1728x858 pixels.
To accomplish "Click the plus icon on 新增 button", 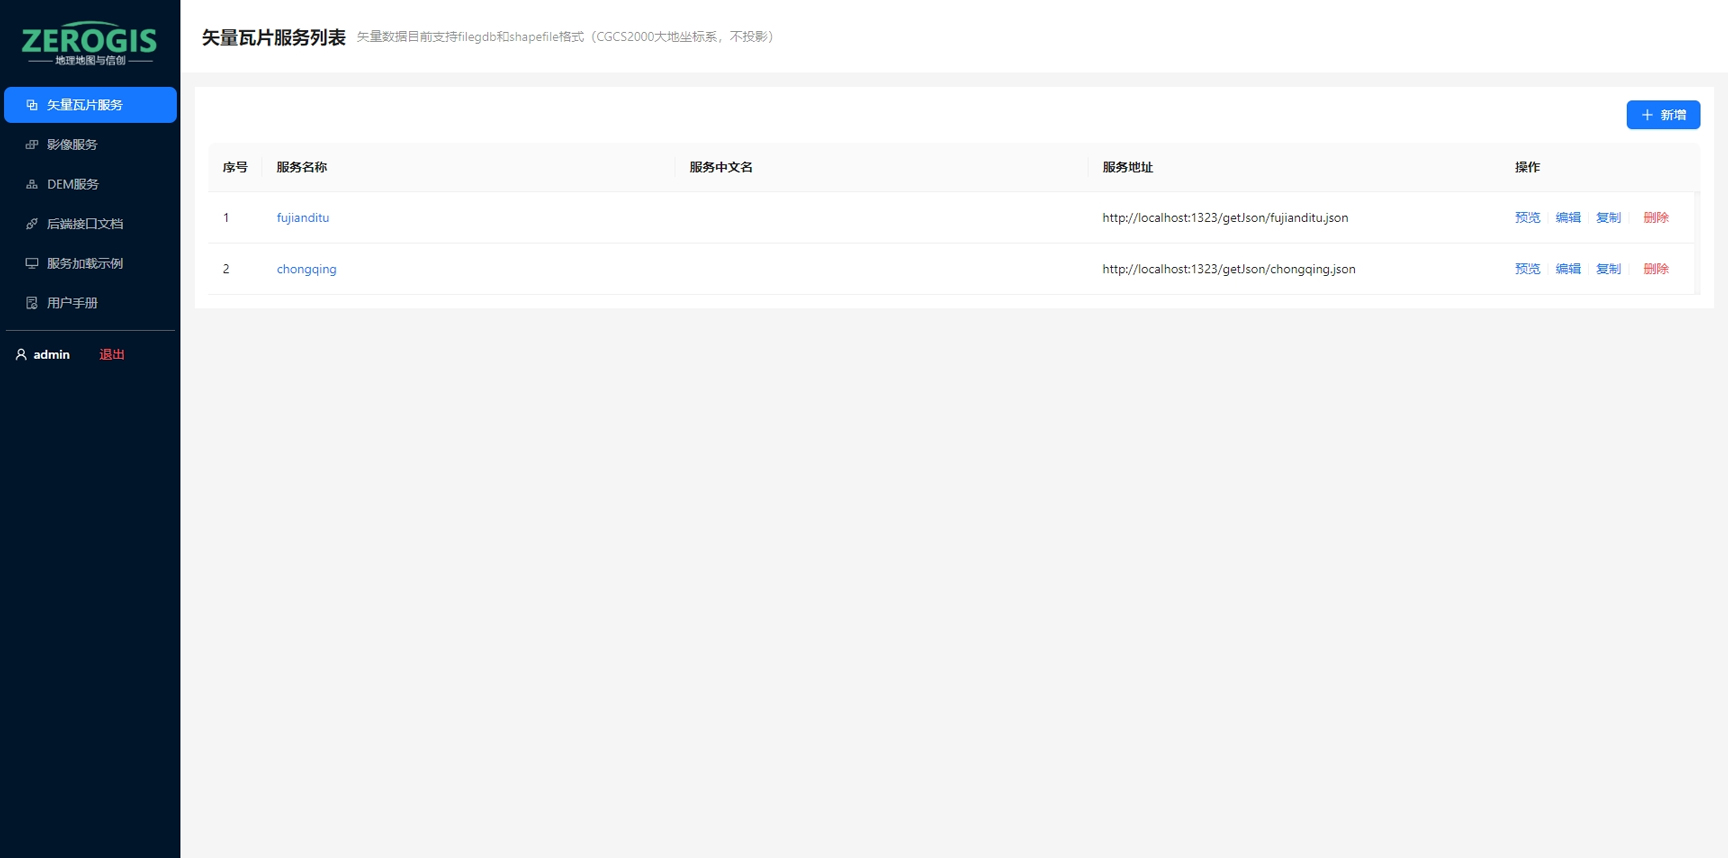I will (1647, 115).
